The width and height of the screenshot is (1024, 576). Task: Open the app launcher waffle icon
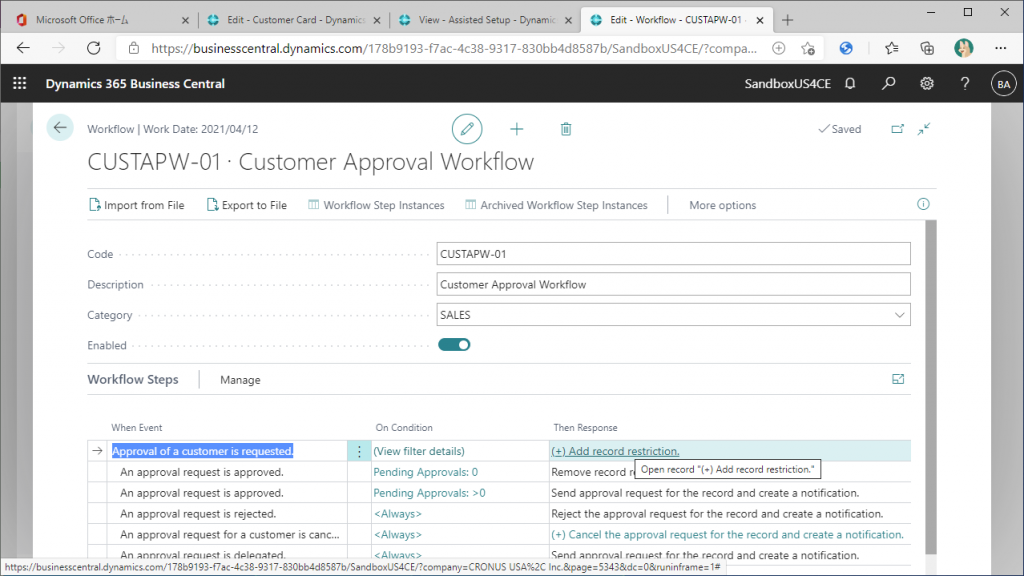pyautogui.click(x=20, y=84)
